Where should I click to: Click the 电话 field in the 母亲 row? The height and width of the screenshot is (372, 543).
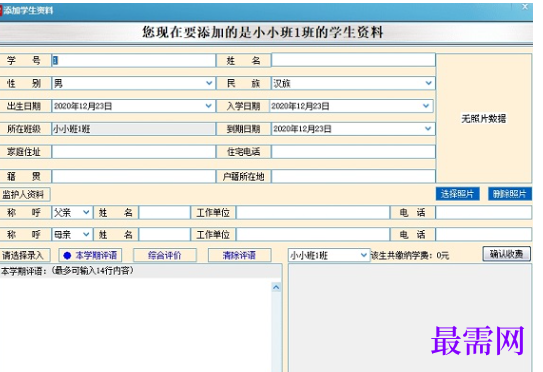[483, 234]
